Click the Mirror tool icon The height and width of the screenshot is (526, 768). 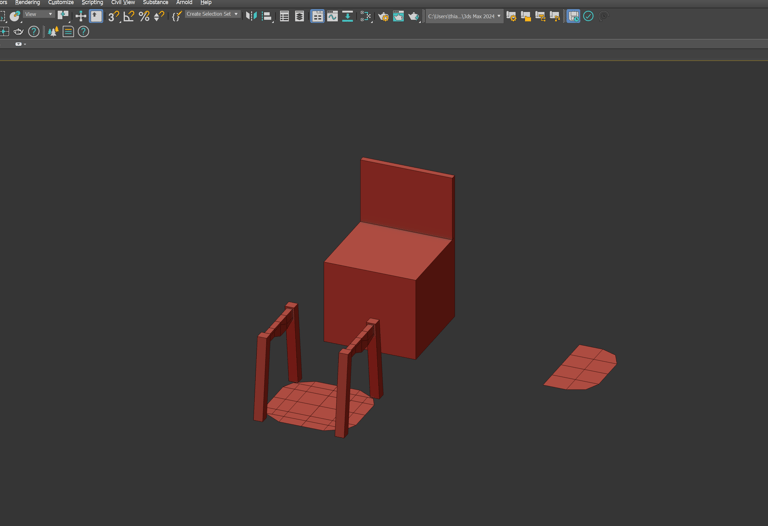coord(252,16)
